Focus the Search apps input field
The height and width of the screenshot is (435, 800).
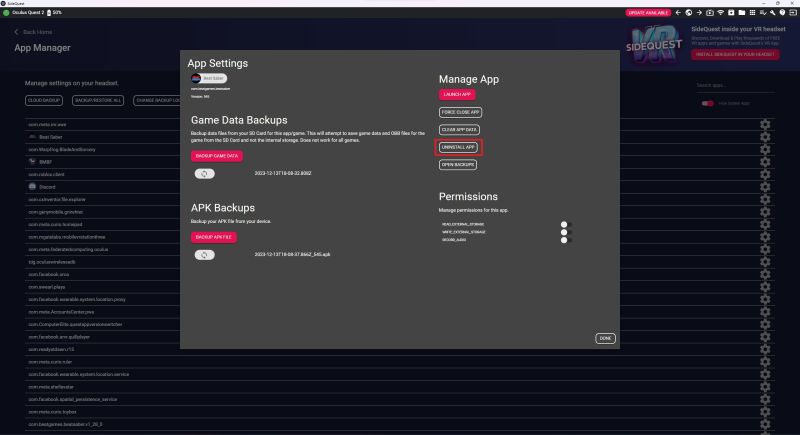point(735,85)
